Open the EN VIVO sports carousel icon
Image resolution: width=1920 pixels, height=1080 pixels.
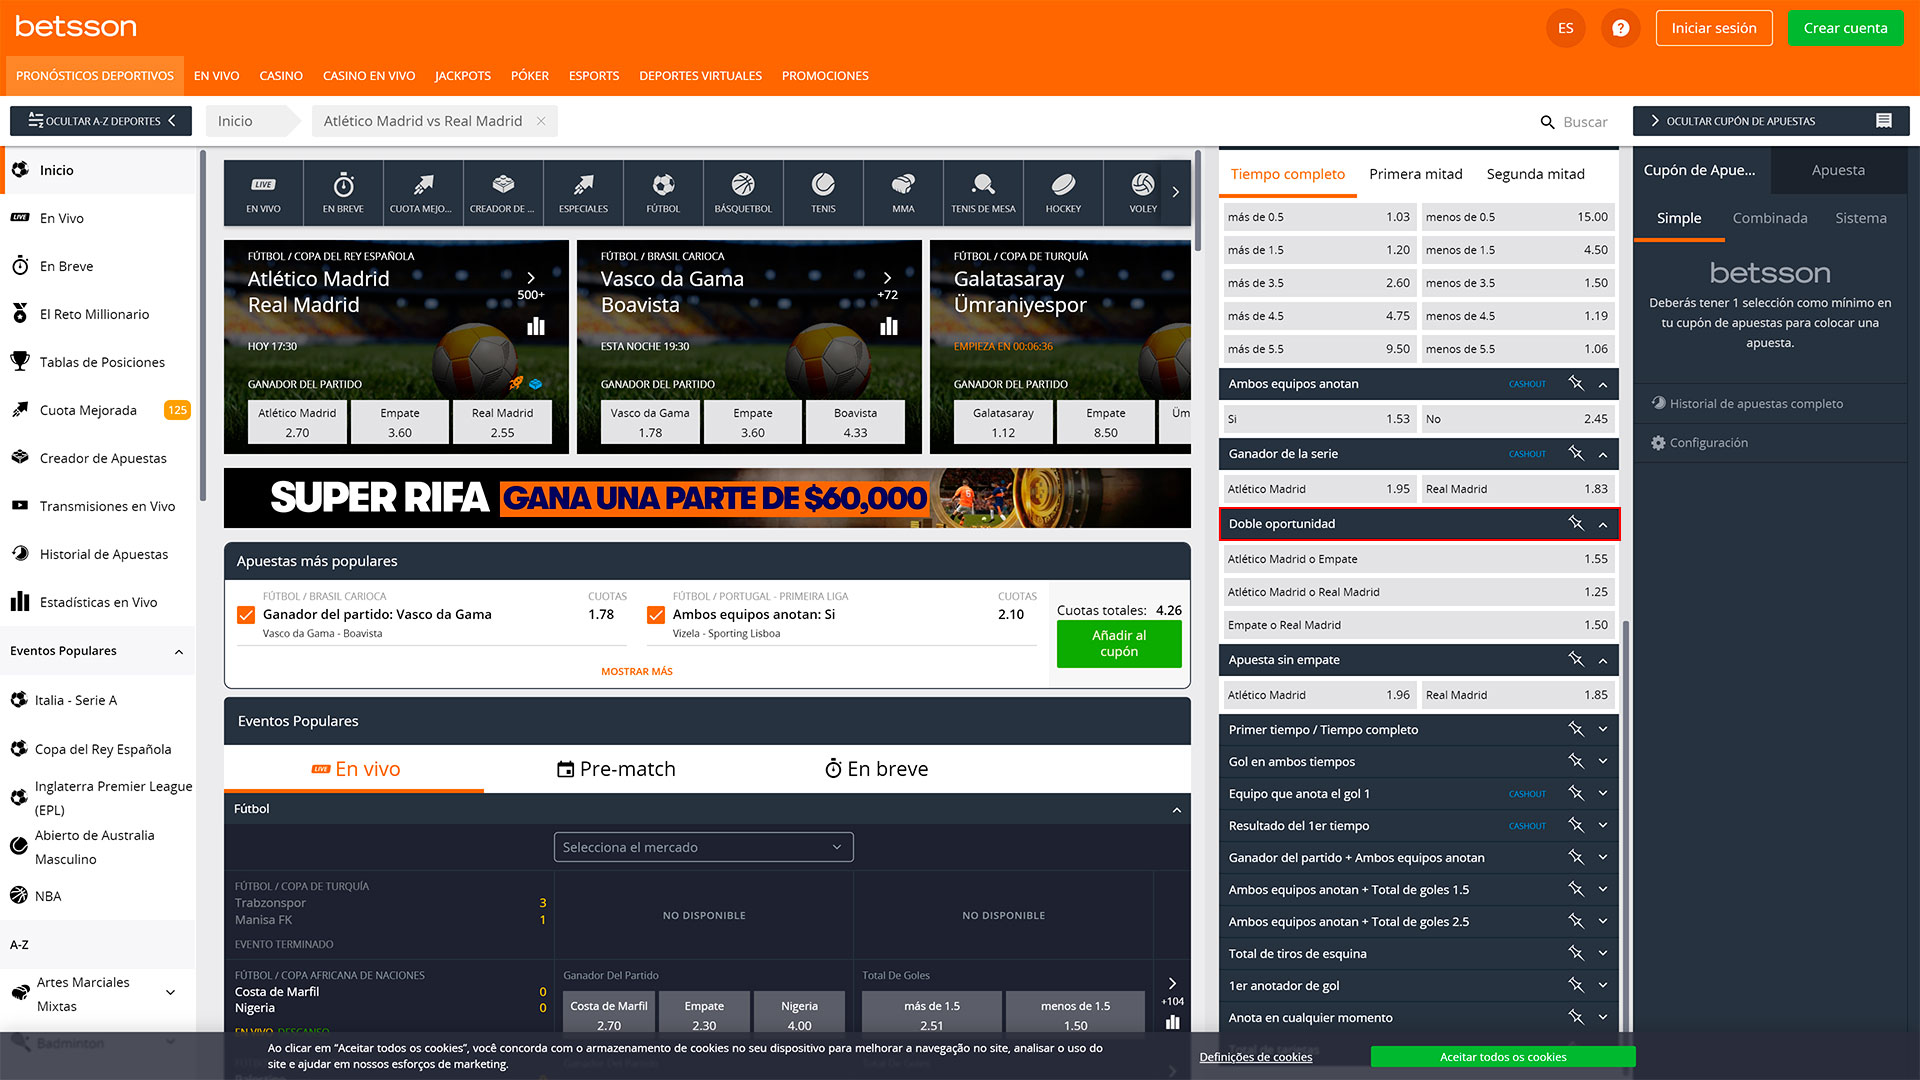[263, 192]
